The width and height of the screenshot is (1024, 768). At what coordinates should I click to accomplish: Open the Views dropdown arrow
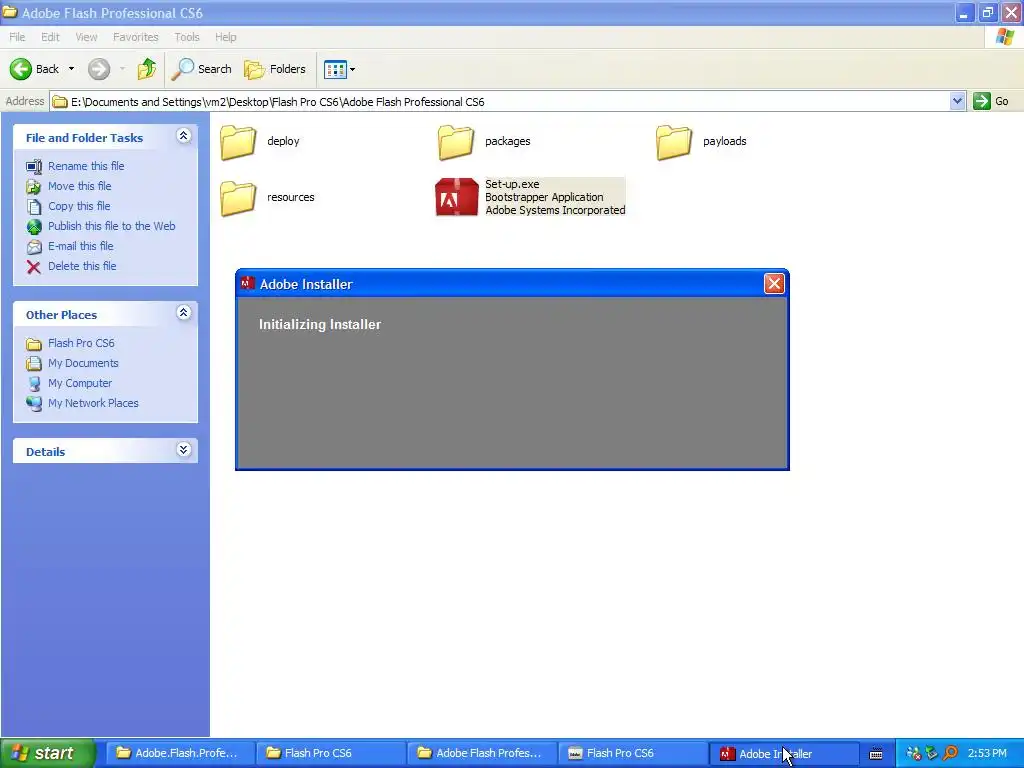pos(352,69)
